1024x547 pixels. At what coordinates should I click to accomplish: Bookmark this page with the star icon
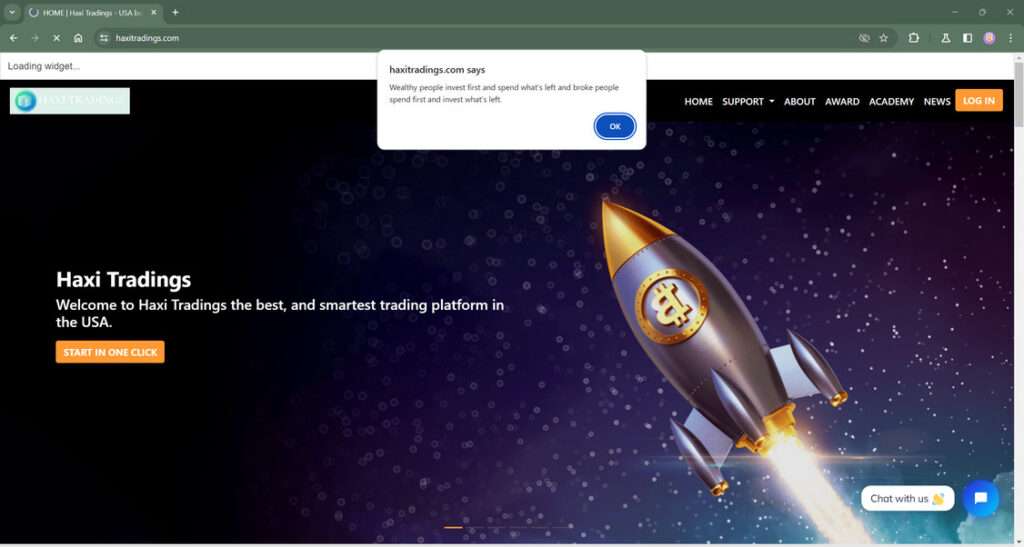(884, 38)
